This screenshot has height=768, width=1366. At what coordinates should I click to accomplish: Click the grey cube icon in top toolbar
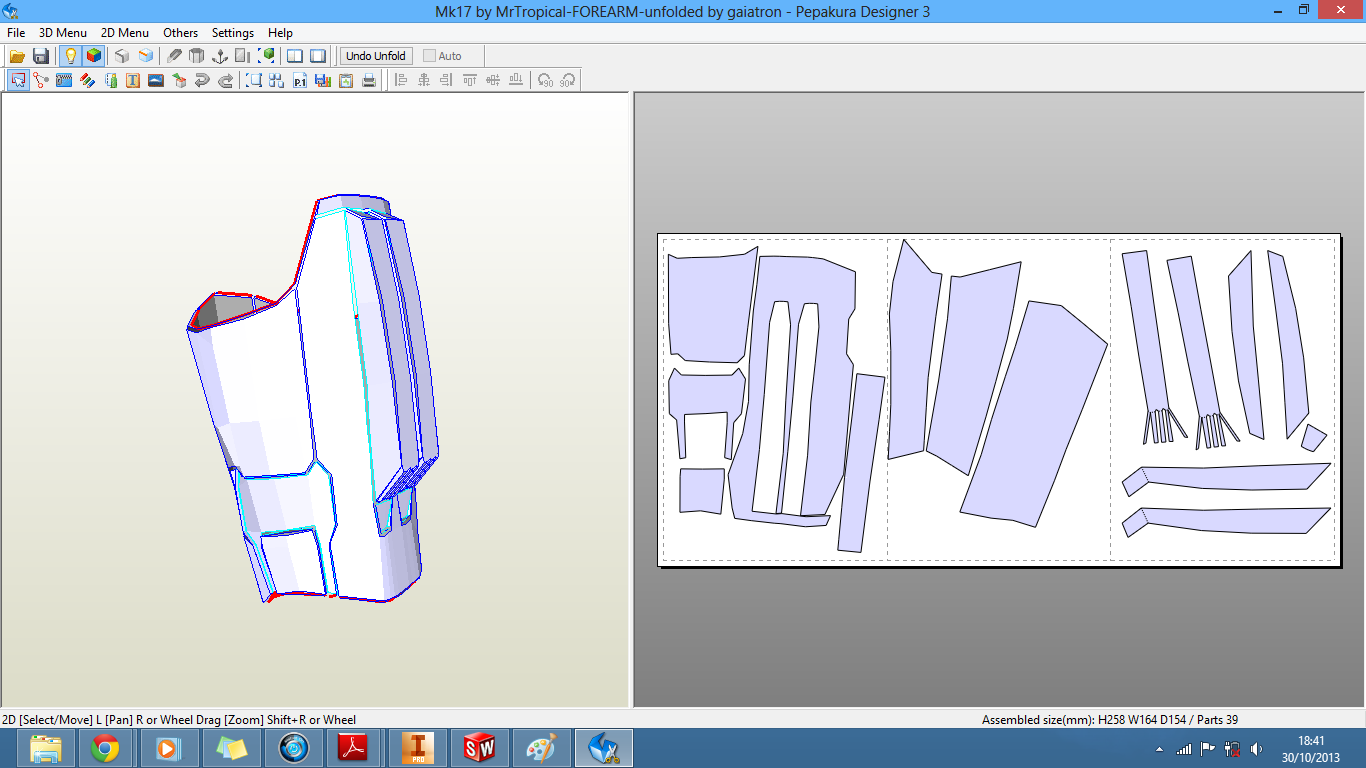(122, 56)
